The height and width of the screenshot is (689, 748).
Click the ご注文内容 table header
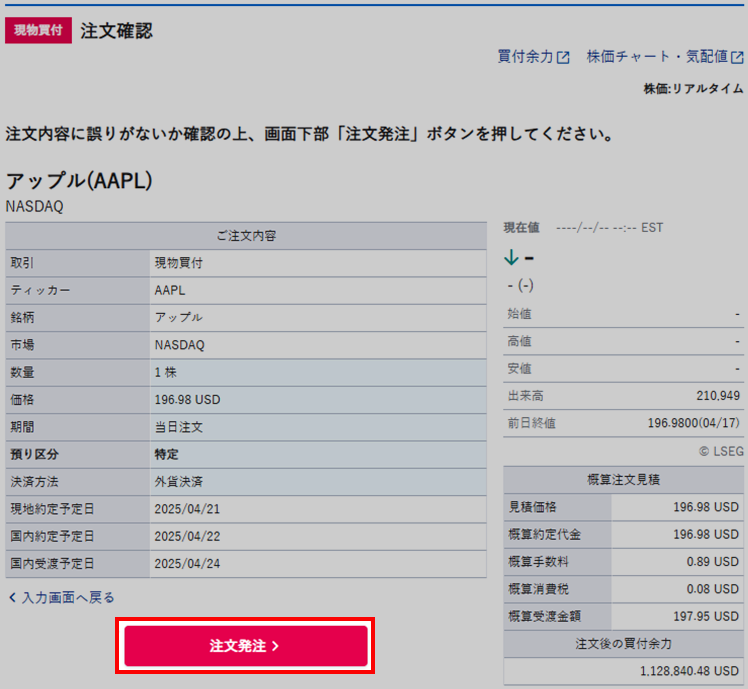(x=246, y=236)
